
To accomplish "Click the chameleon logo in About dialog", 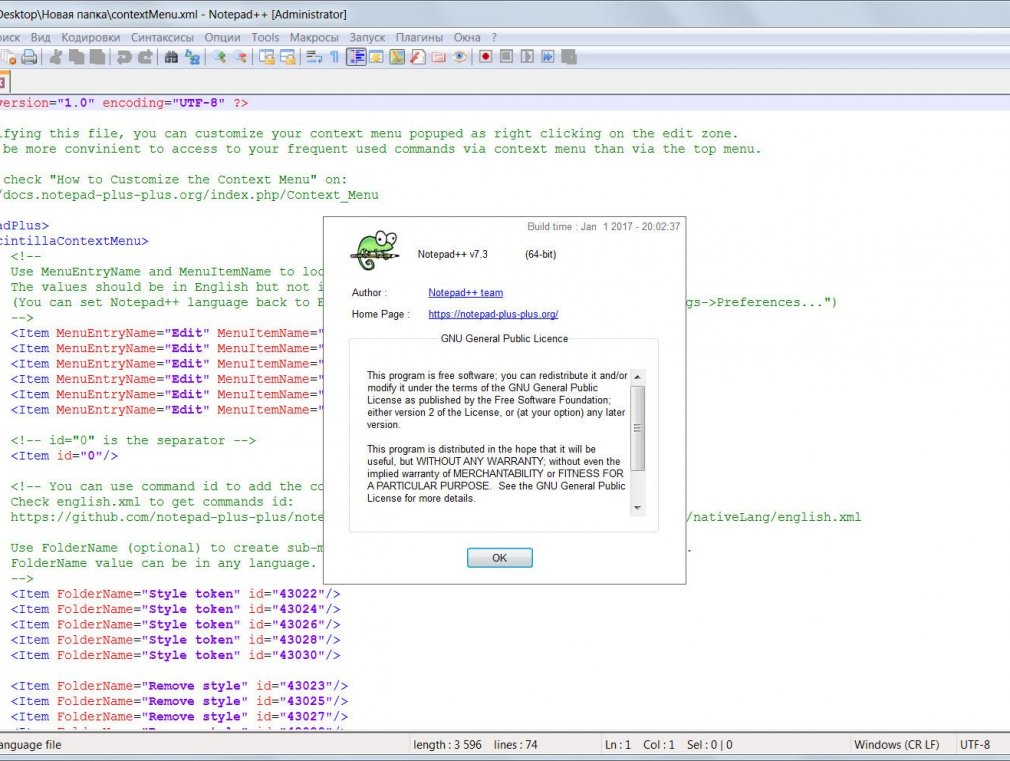I will pyautogui.click(x=377, y=251).
